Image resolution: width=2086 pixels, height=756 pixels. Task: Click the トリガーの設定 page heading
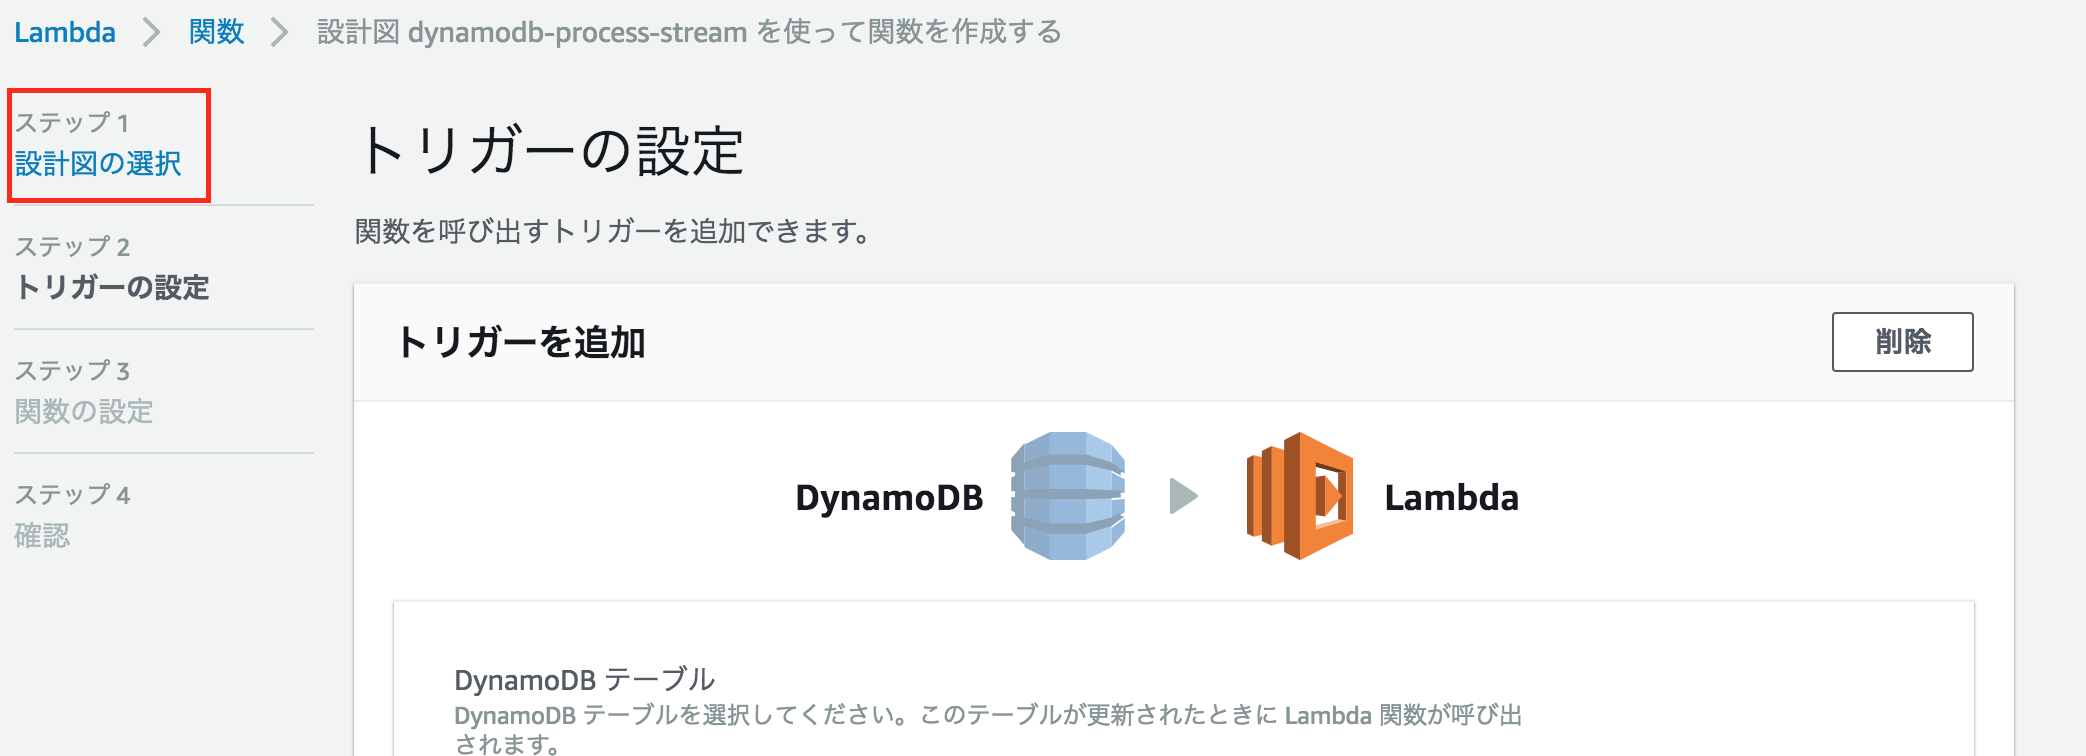(550, 151)
